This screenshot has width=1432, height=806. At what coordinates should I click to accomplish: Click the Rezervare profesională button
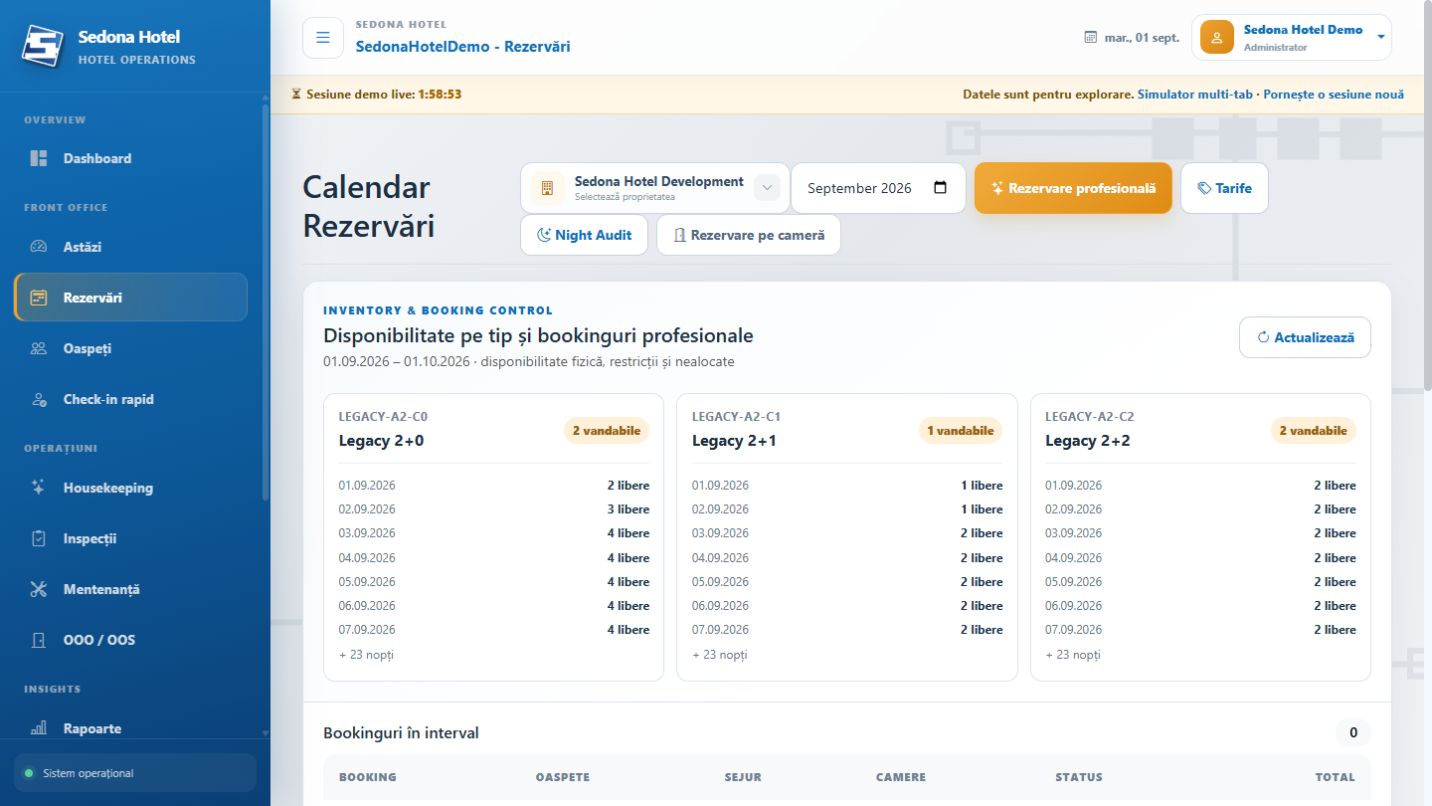pos(1073,188)
